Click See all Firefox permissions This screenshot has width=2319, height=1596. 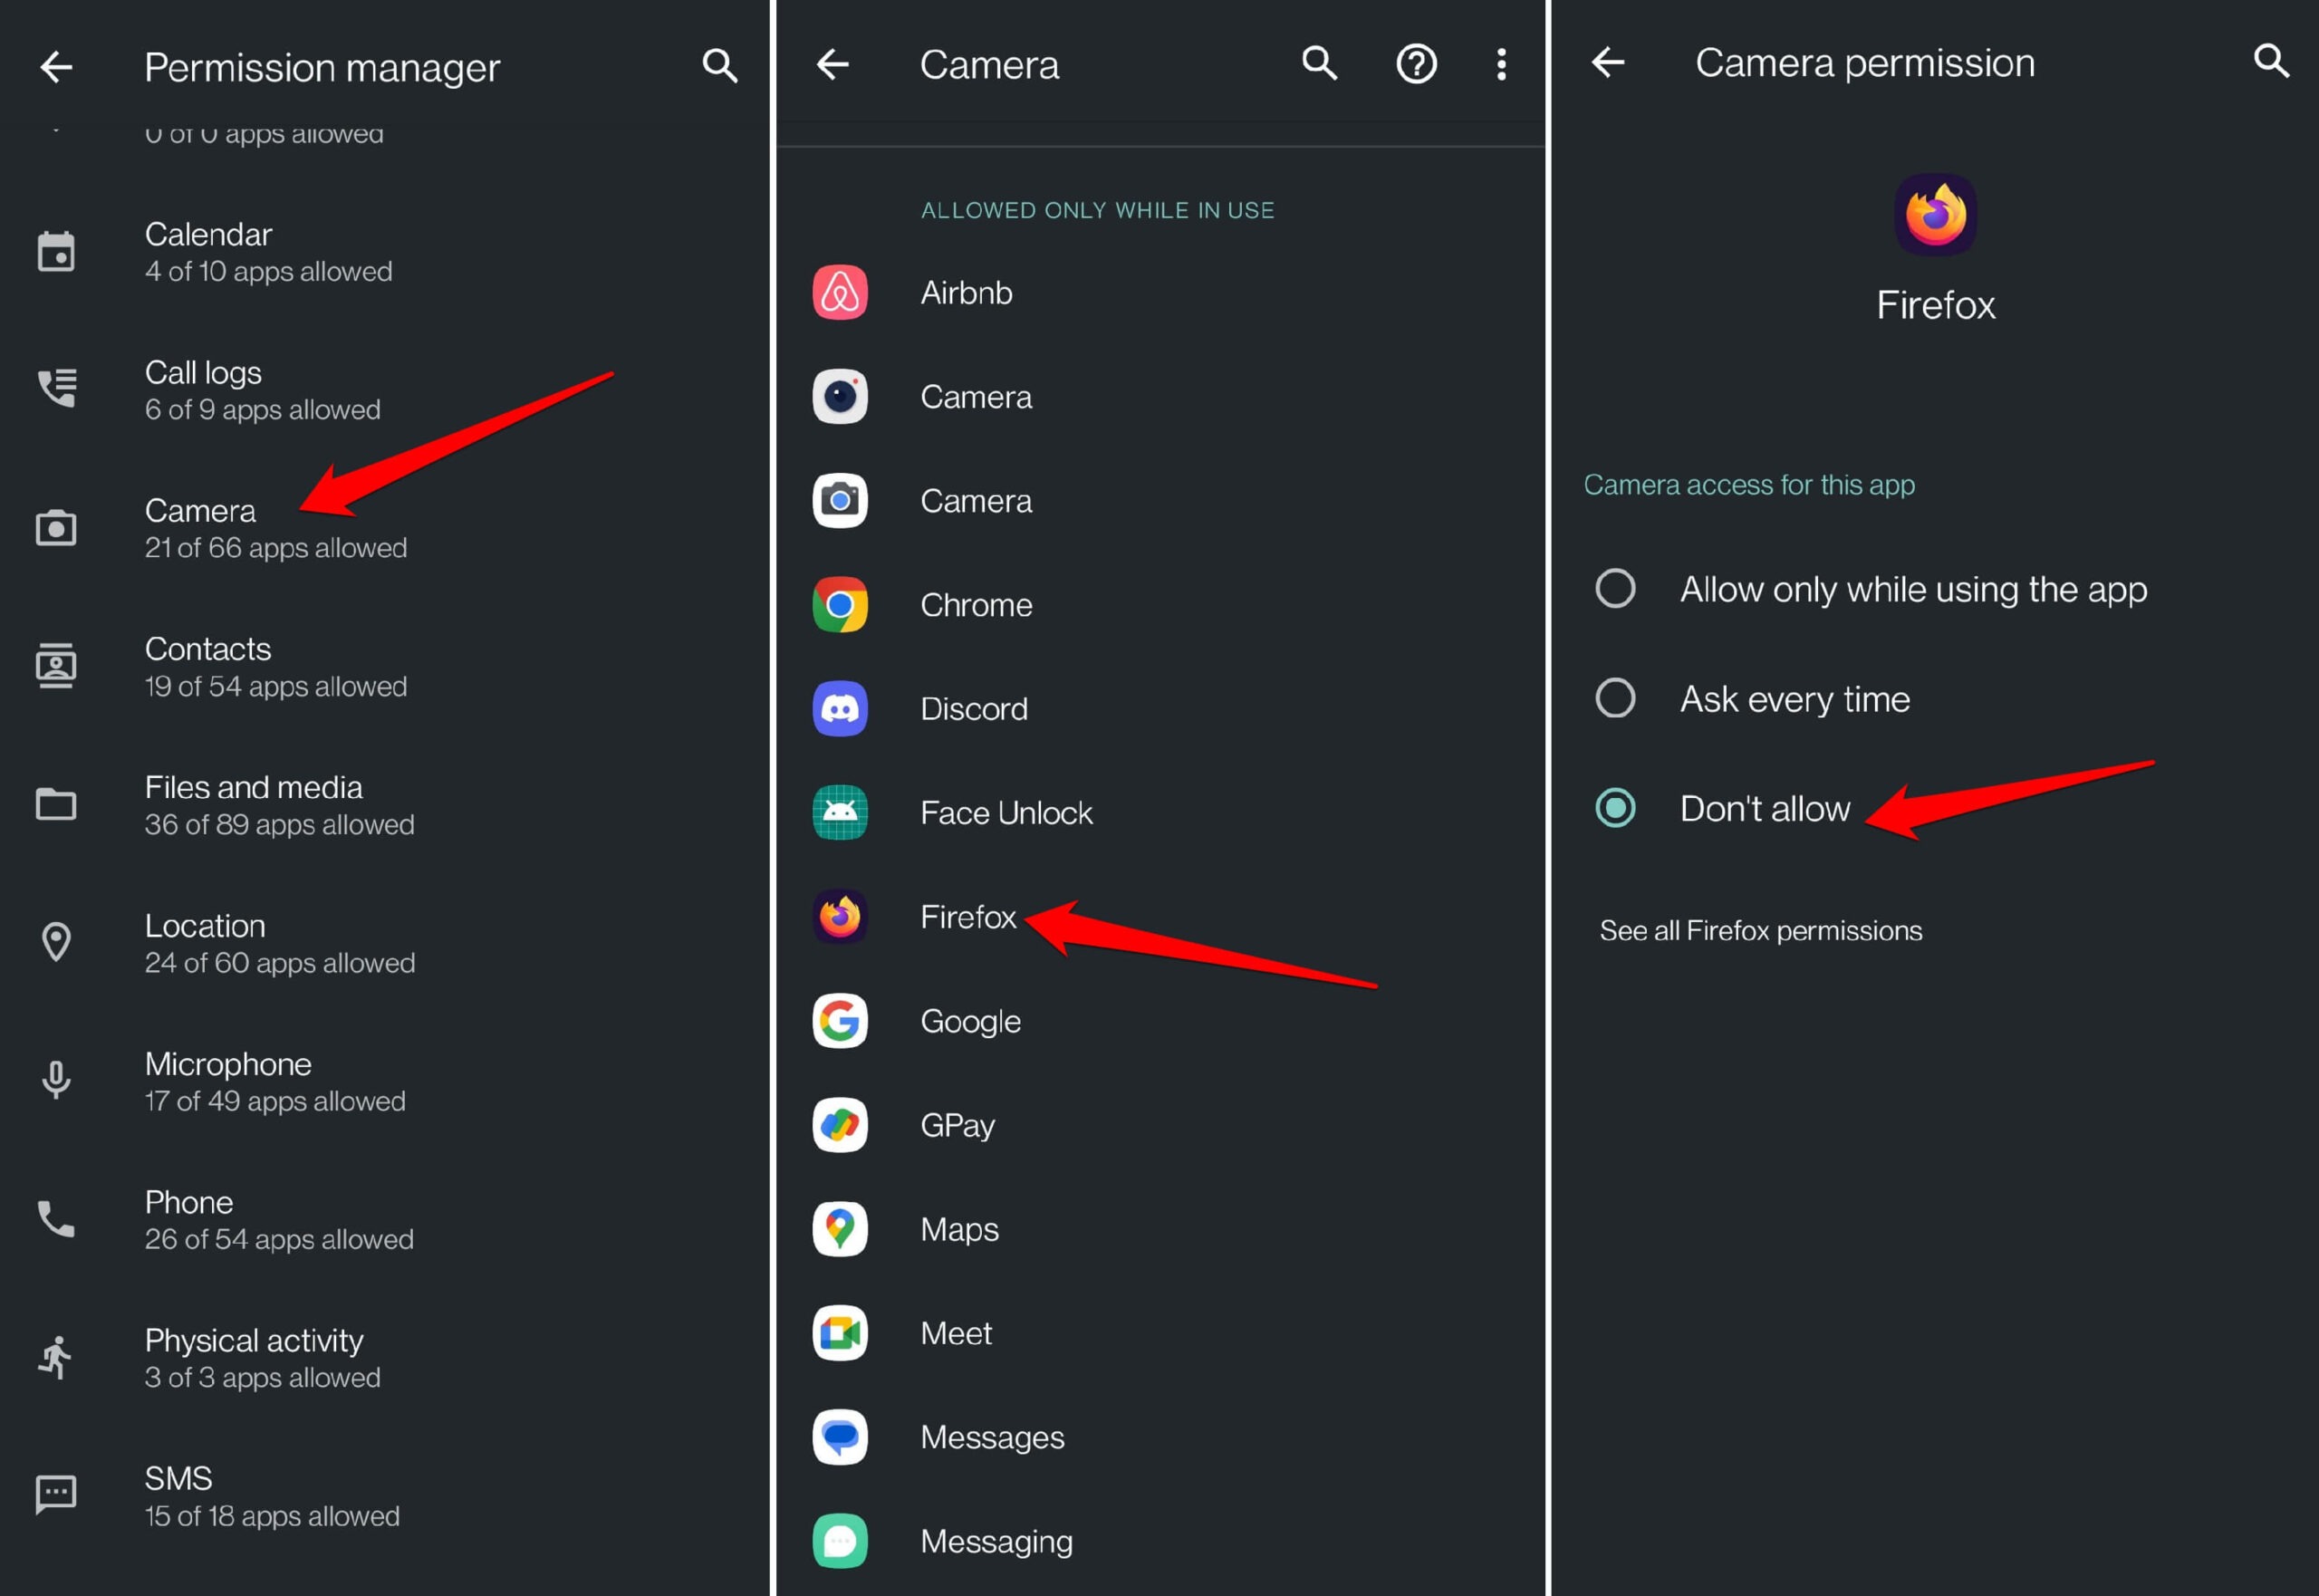(1761, 930)
